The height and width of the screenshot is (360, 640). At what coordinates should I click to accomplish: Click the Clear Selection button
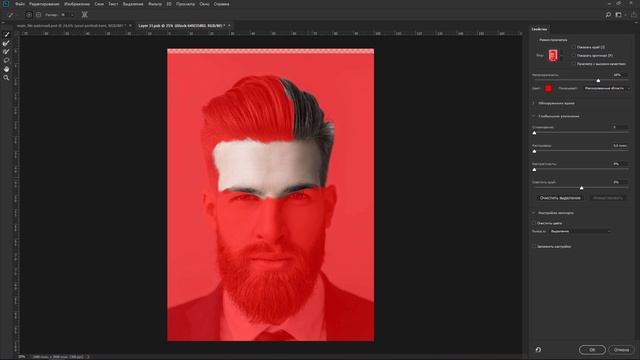[560, 198]
